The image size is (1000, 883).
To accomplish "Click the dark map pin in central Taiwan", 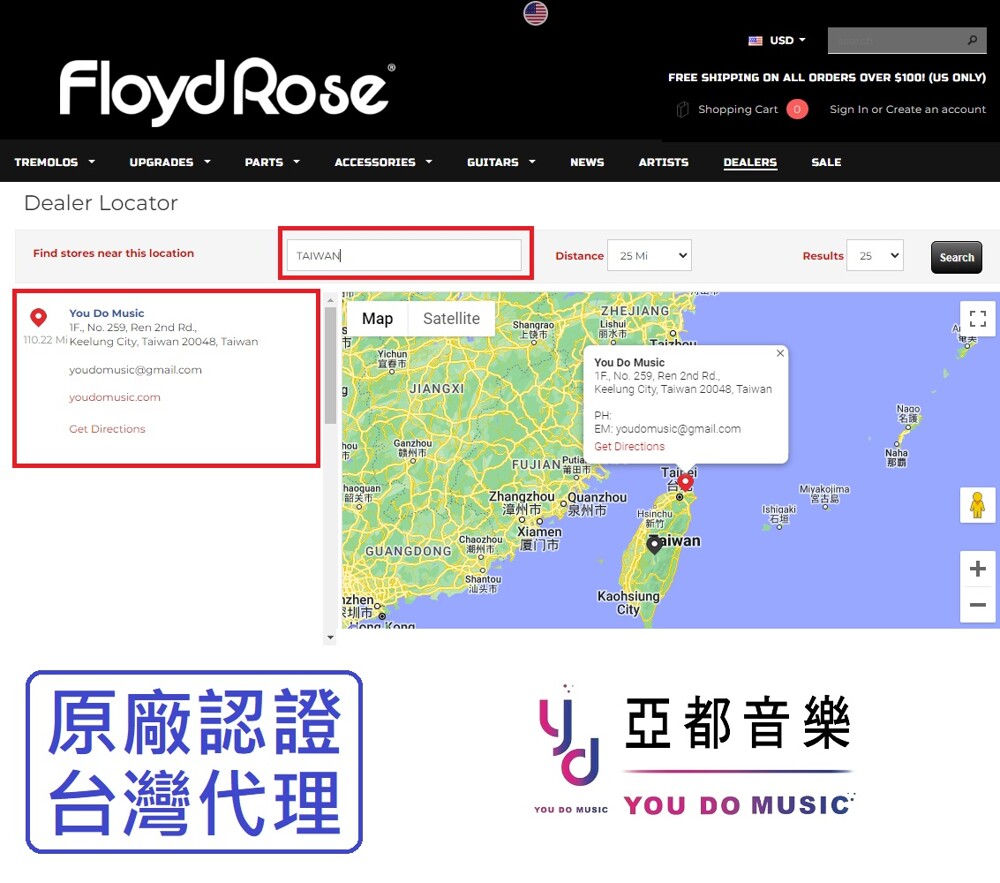I will [x=654, y=544].
